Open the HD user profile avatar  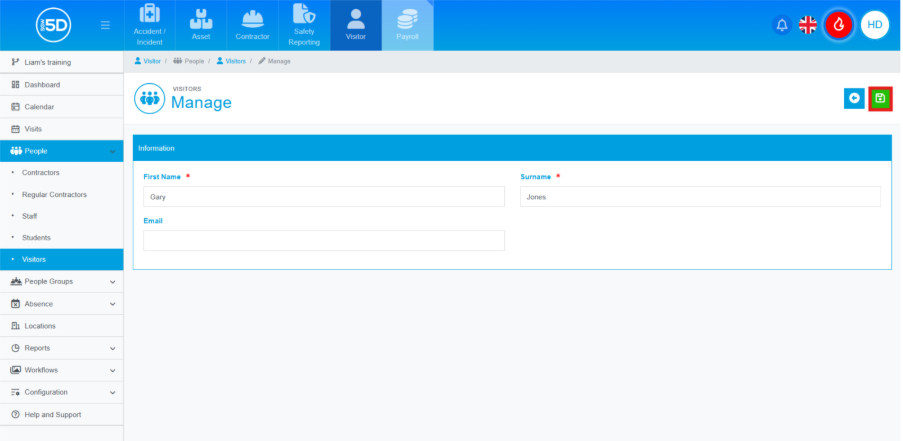(874, 25)
